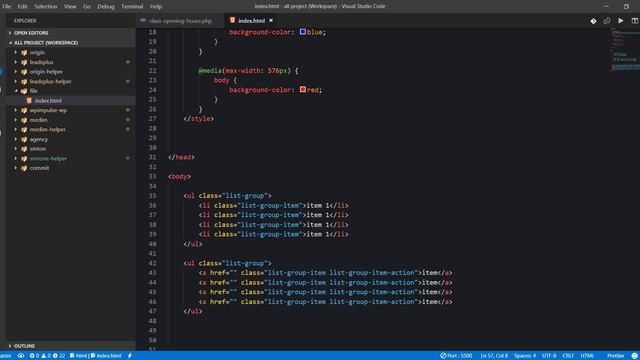Select the commit folder icon

pos(24,168)
